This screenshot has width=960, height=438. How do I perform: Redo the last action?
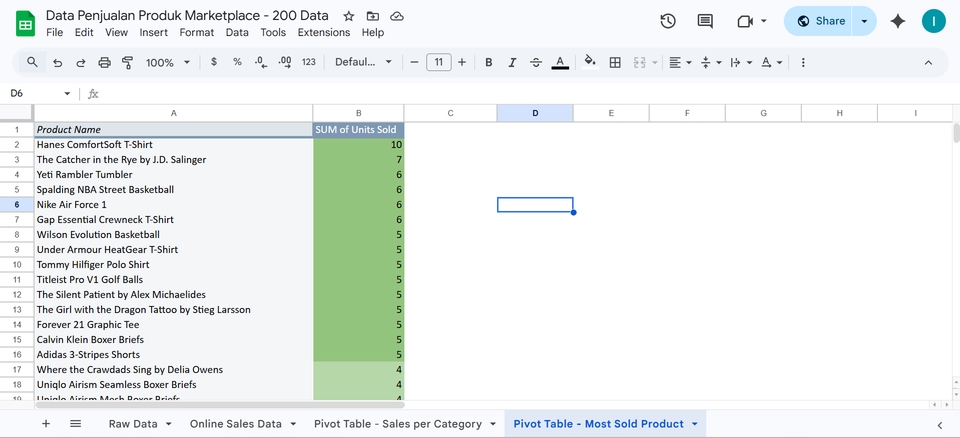[81, 62]
